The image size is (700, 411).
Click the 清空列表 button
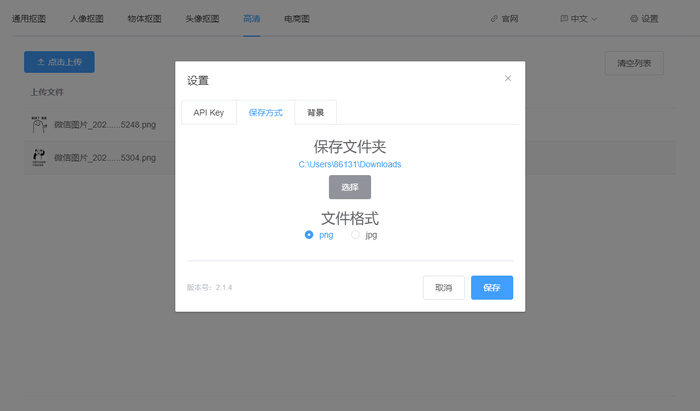(634, 63)
